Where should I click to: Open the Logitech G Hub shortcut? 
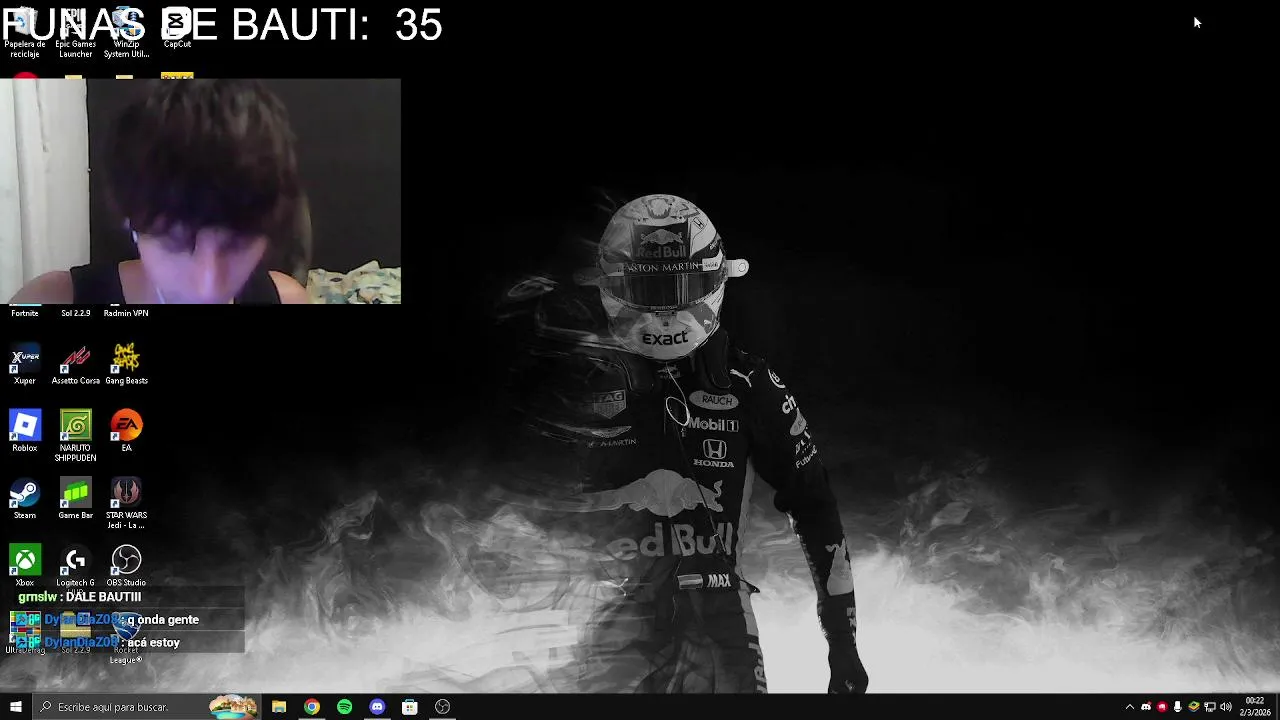click(x=75, y=566)
